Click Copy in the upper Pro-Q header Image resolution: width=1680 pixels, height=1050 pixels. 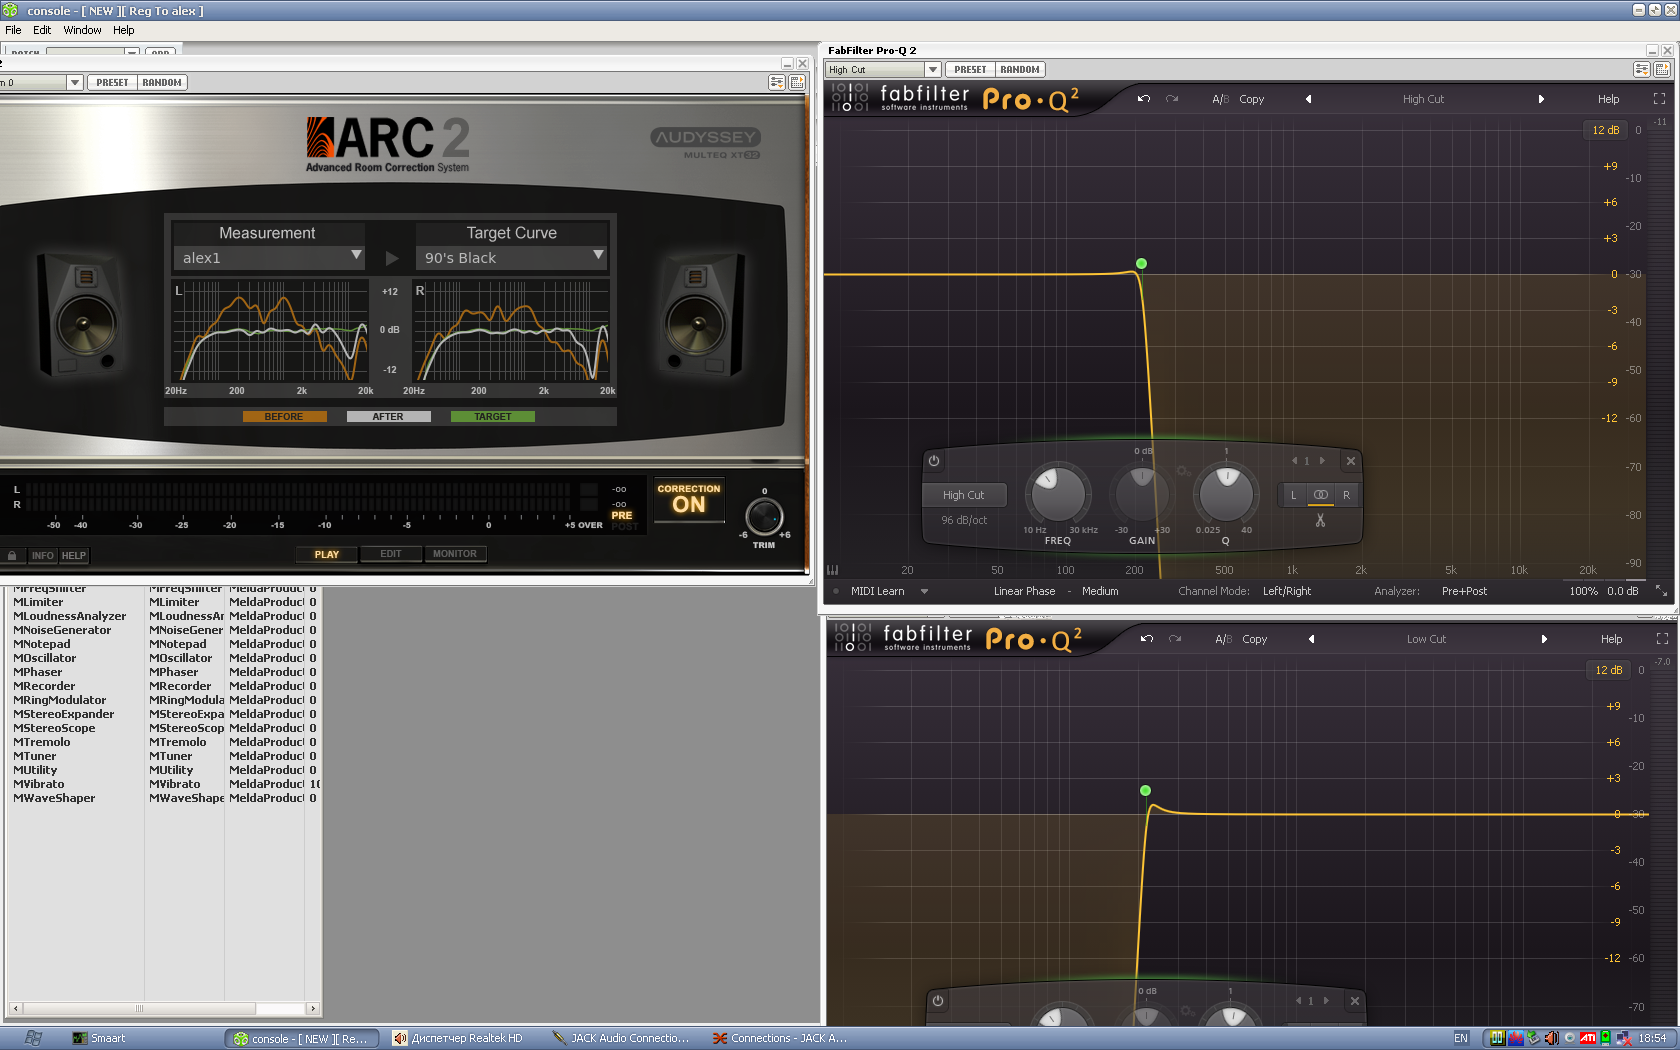[1252, 99]
